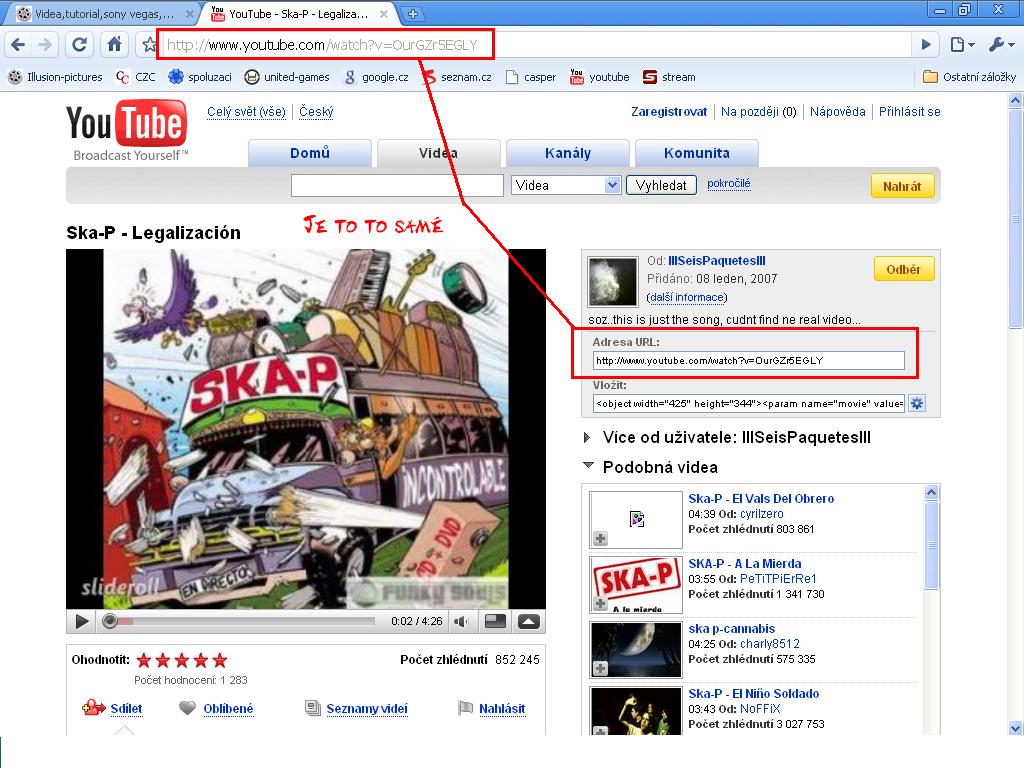
Task: Open the united-games bookmark
Action: [287, 77]
